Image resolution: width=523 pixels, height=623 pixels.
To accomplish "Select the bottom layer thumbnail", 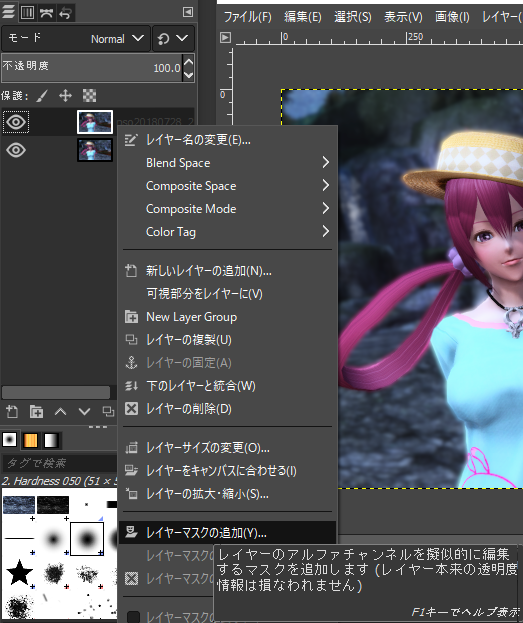I will click(x=95, y=150).
